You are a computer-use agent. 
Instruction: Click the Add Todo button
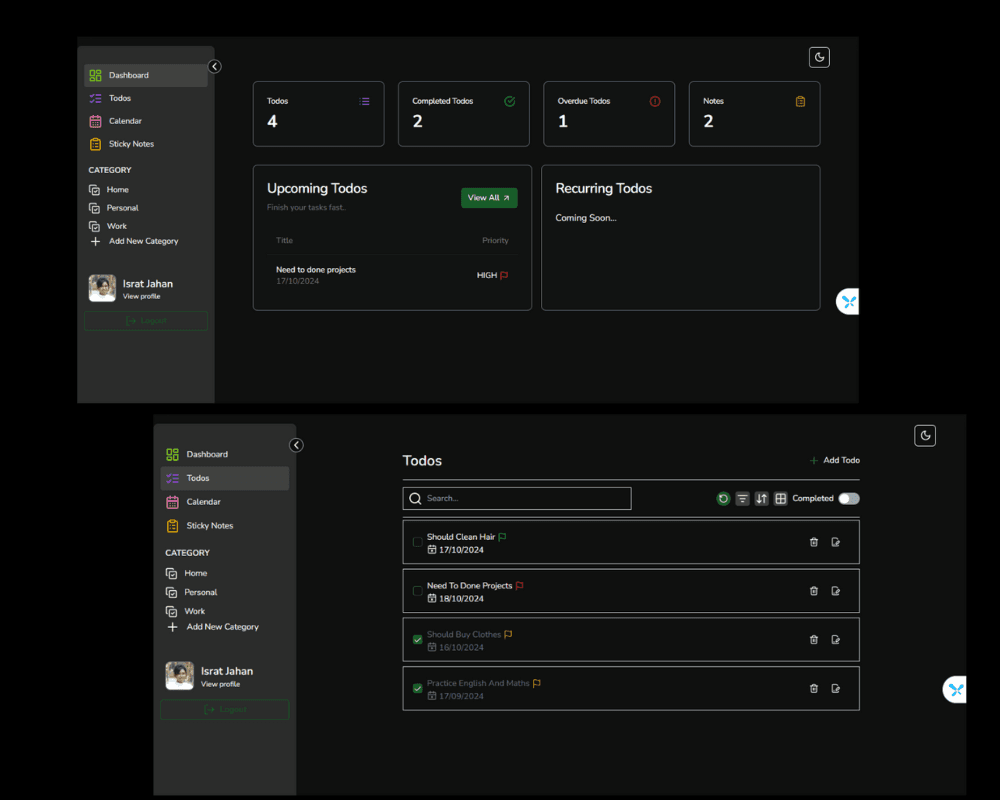835,460
